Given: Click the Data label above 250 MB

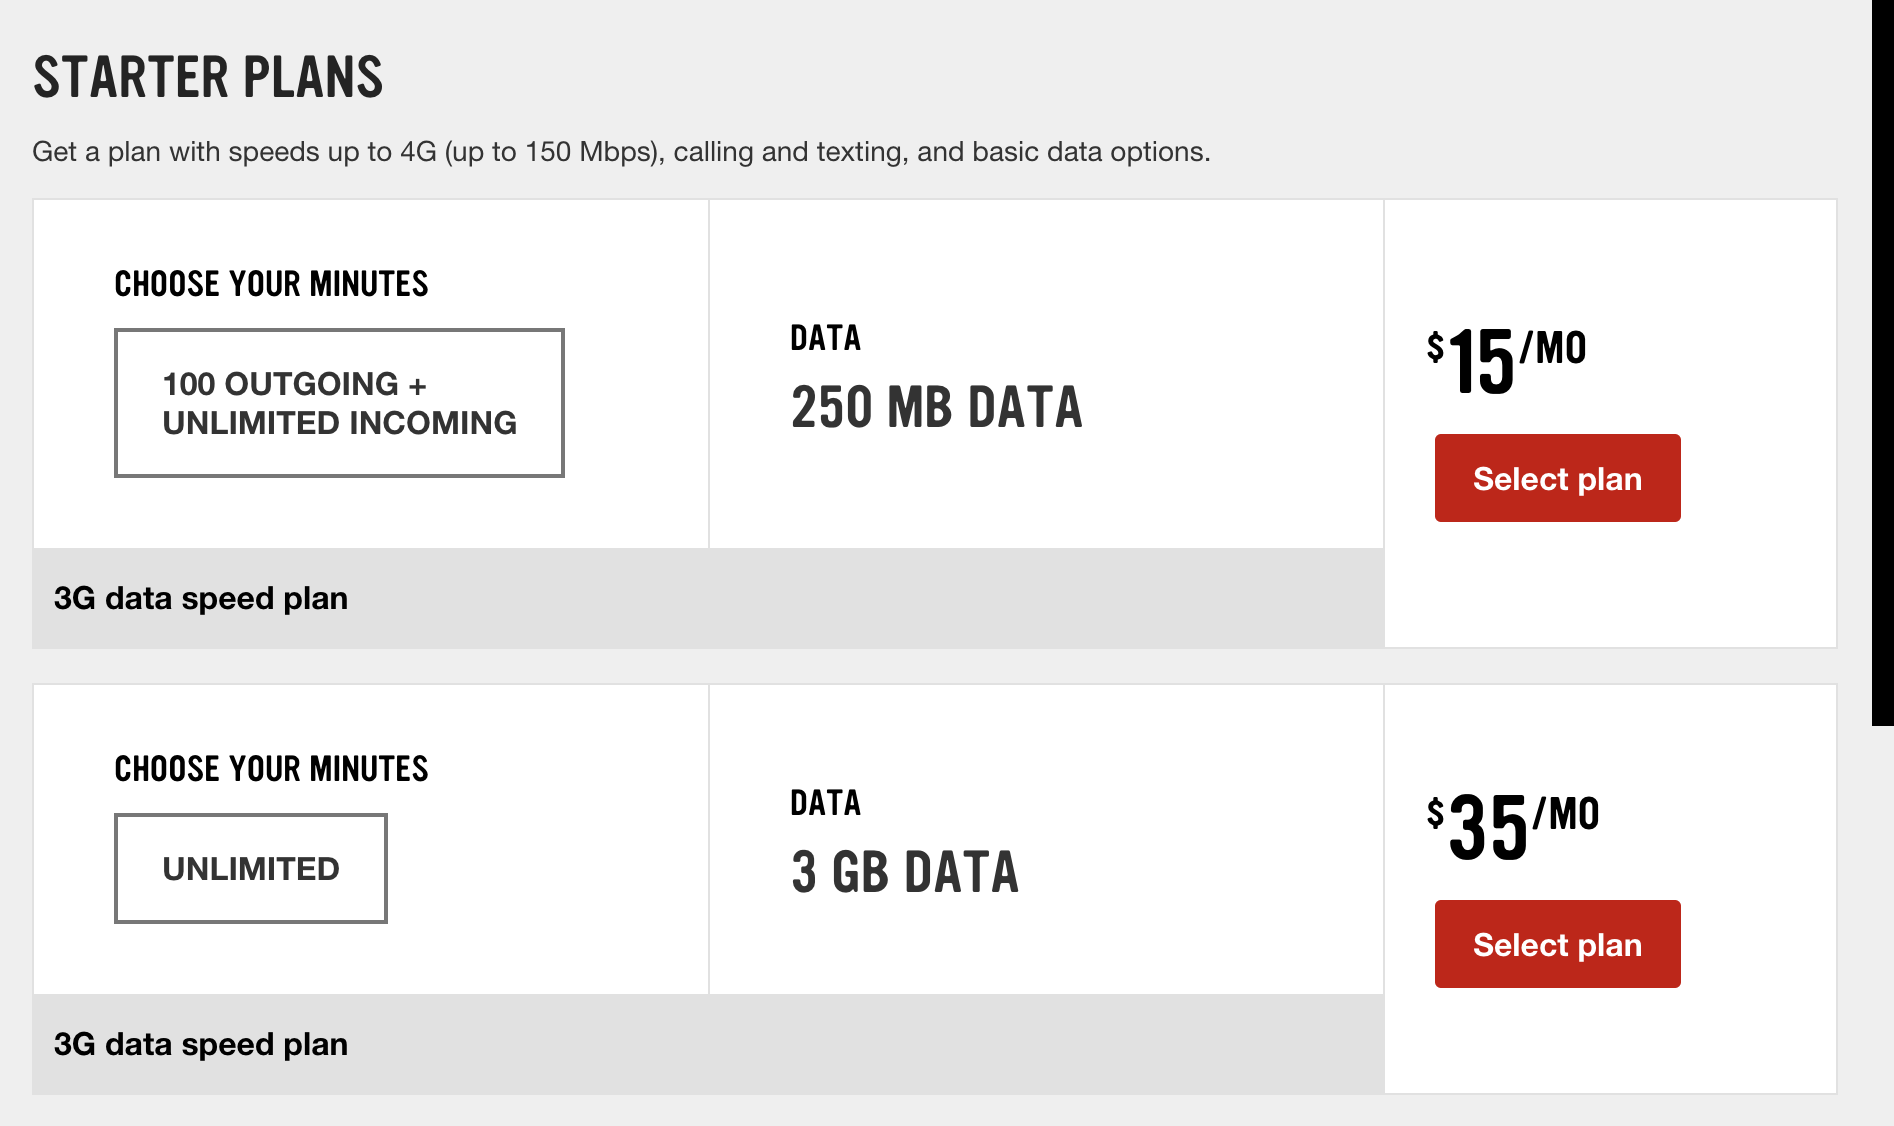Looking at the screenshot, I should point(825,338).
